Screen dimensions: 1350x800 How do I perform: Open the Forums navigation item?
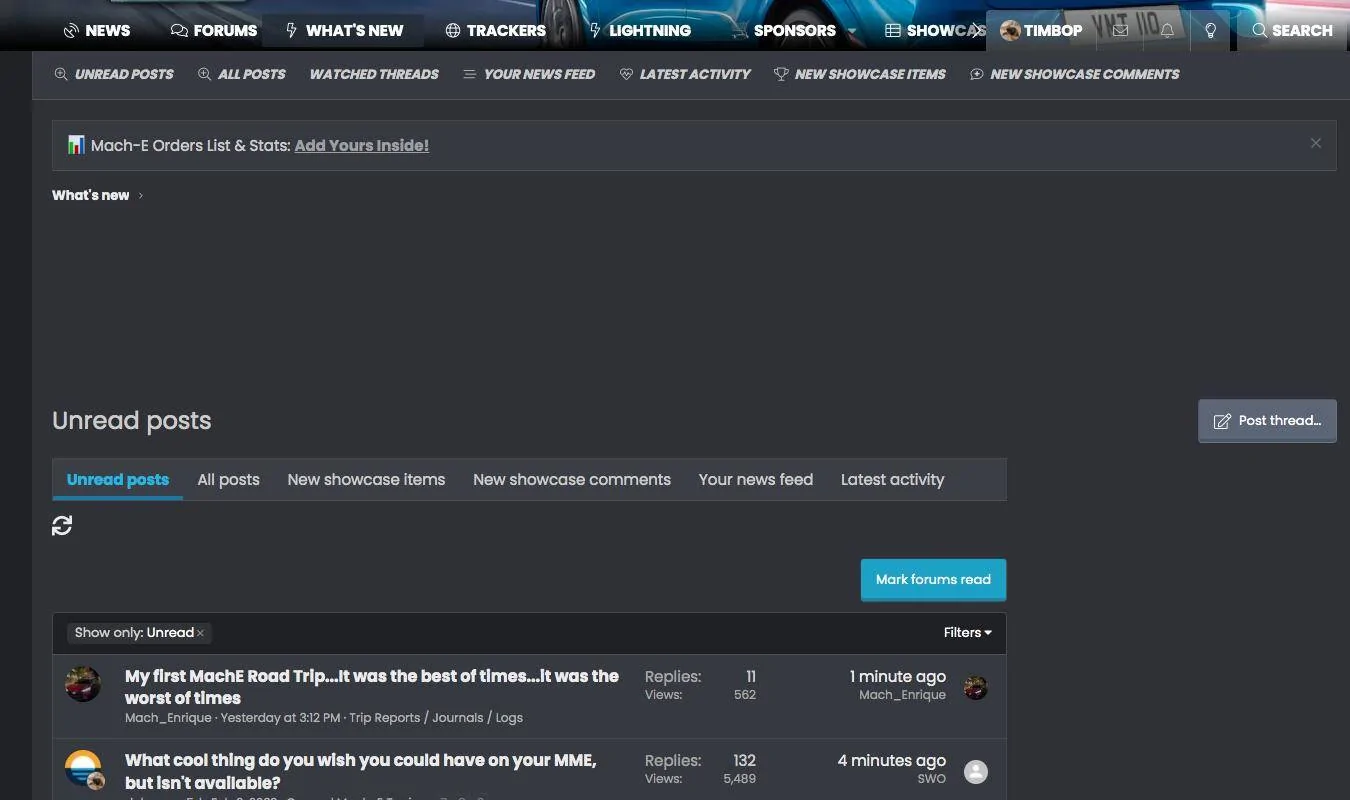coord(214,30)
